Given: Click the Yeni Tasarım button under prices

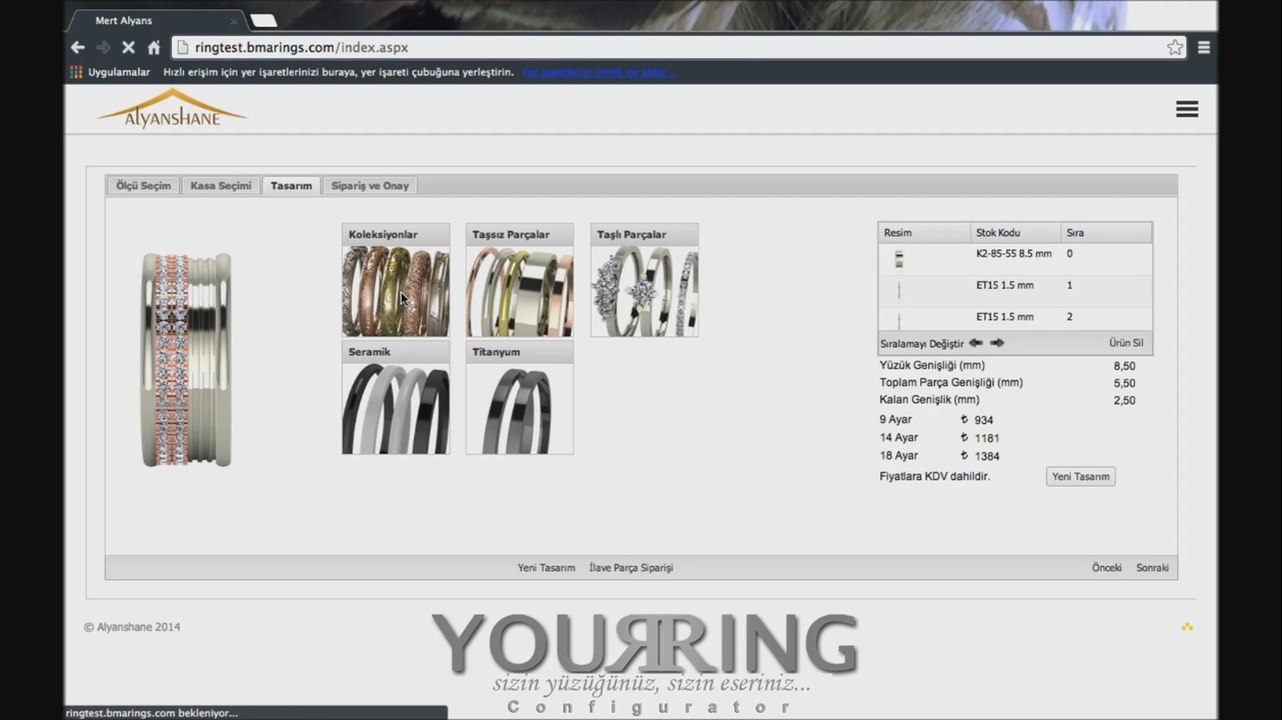Looking at the screenshot, I should click(x=1080, y=477).
